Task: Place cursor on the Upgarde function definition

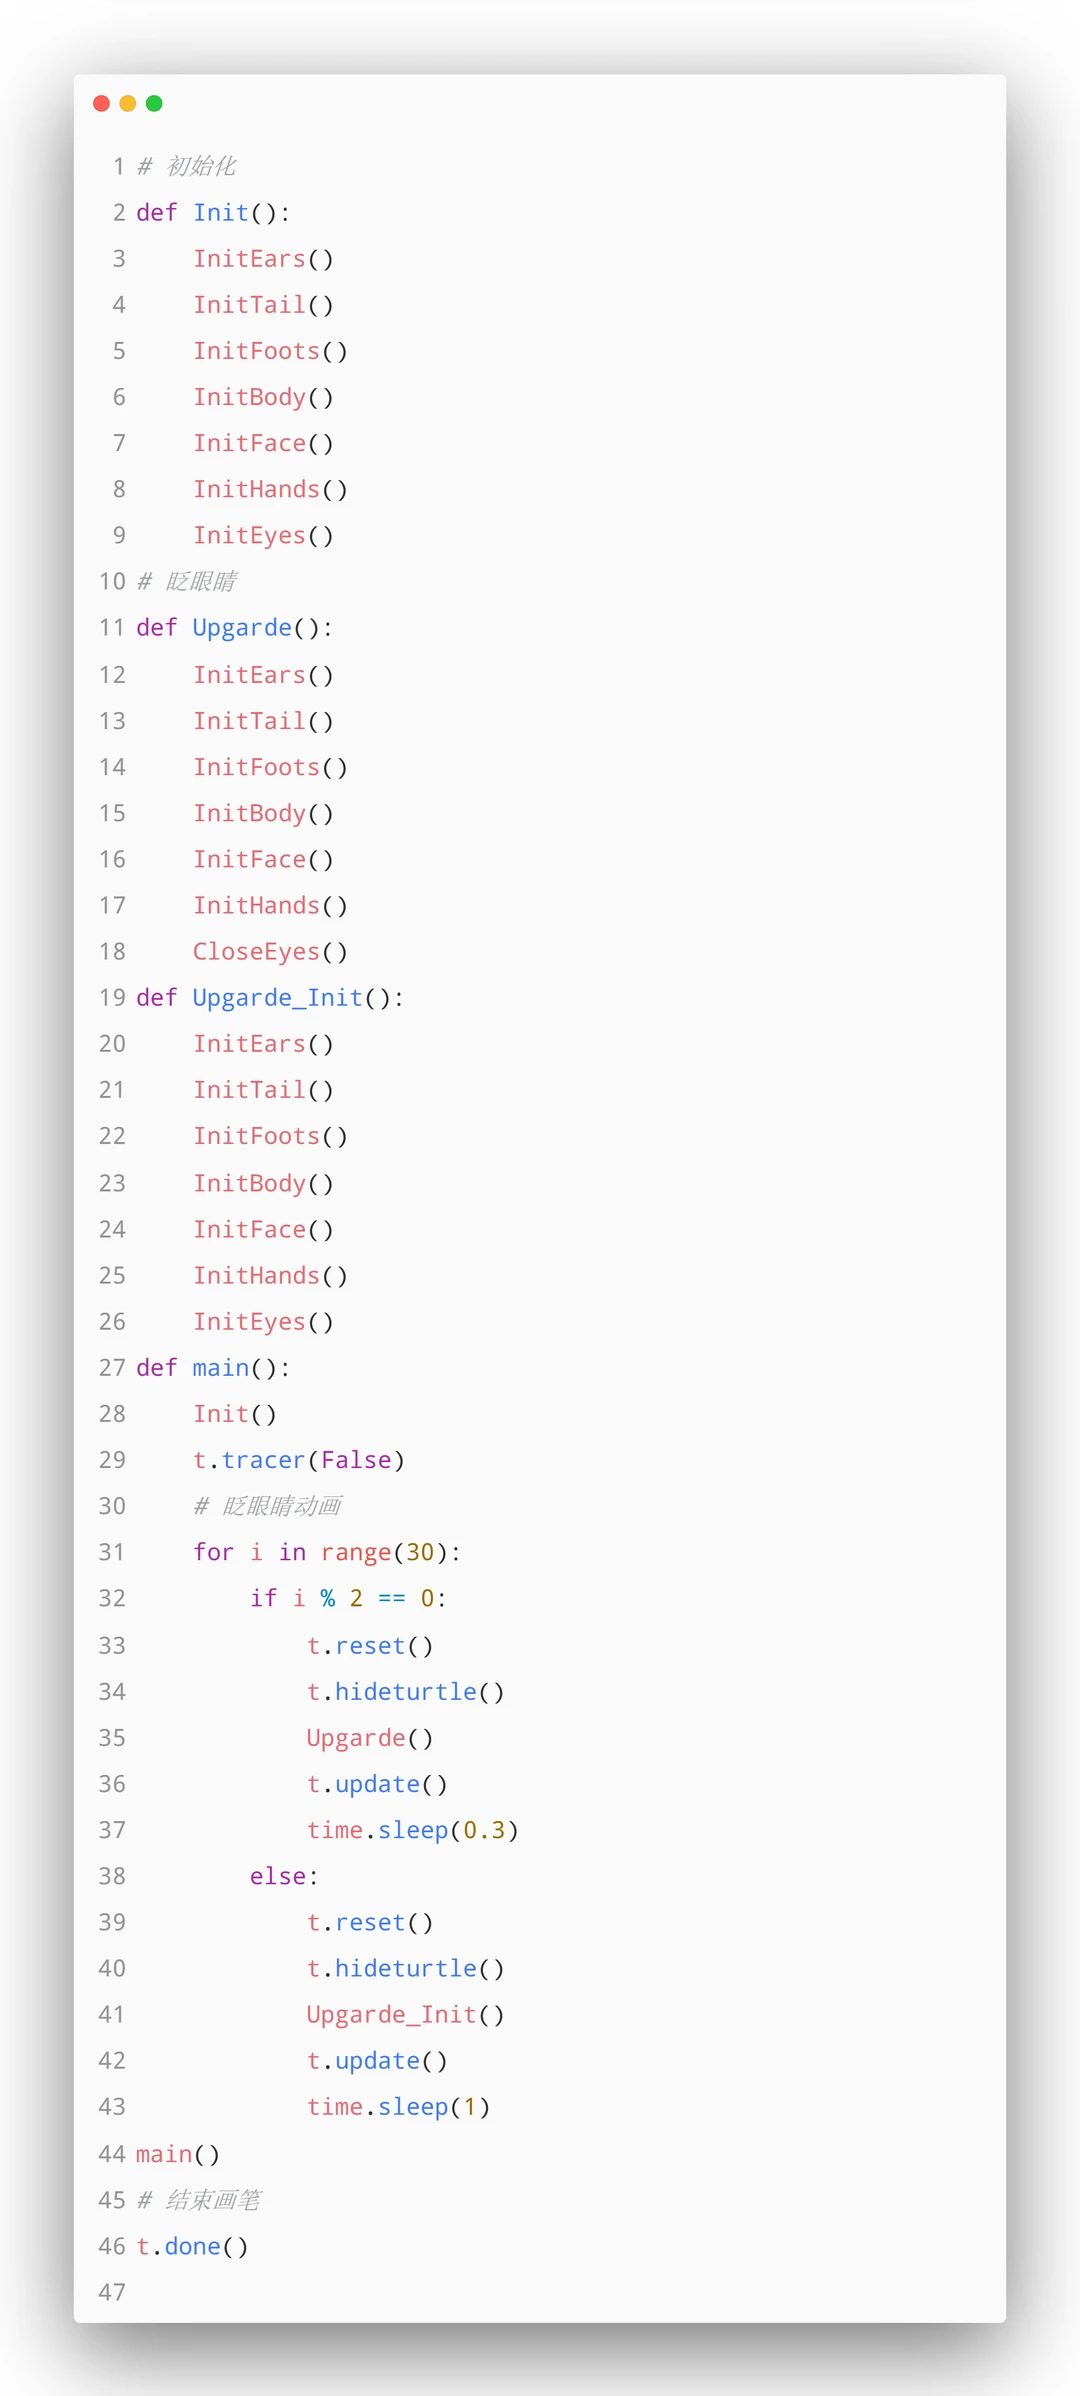Action: [242, 628]
